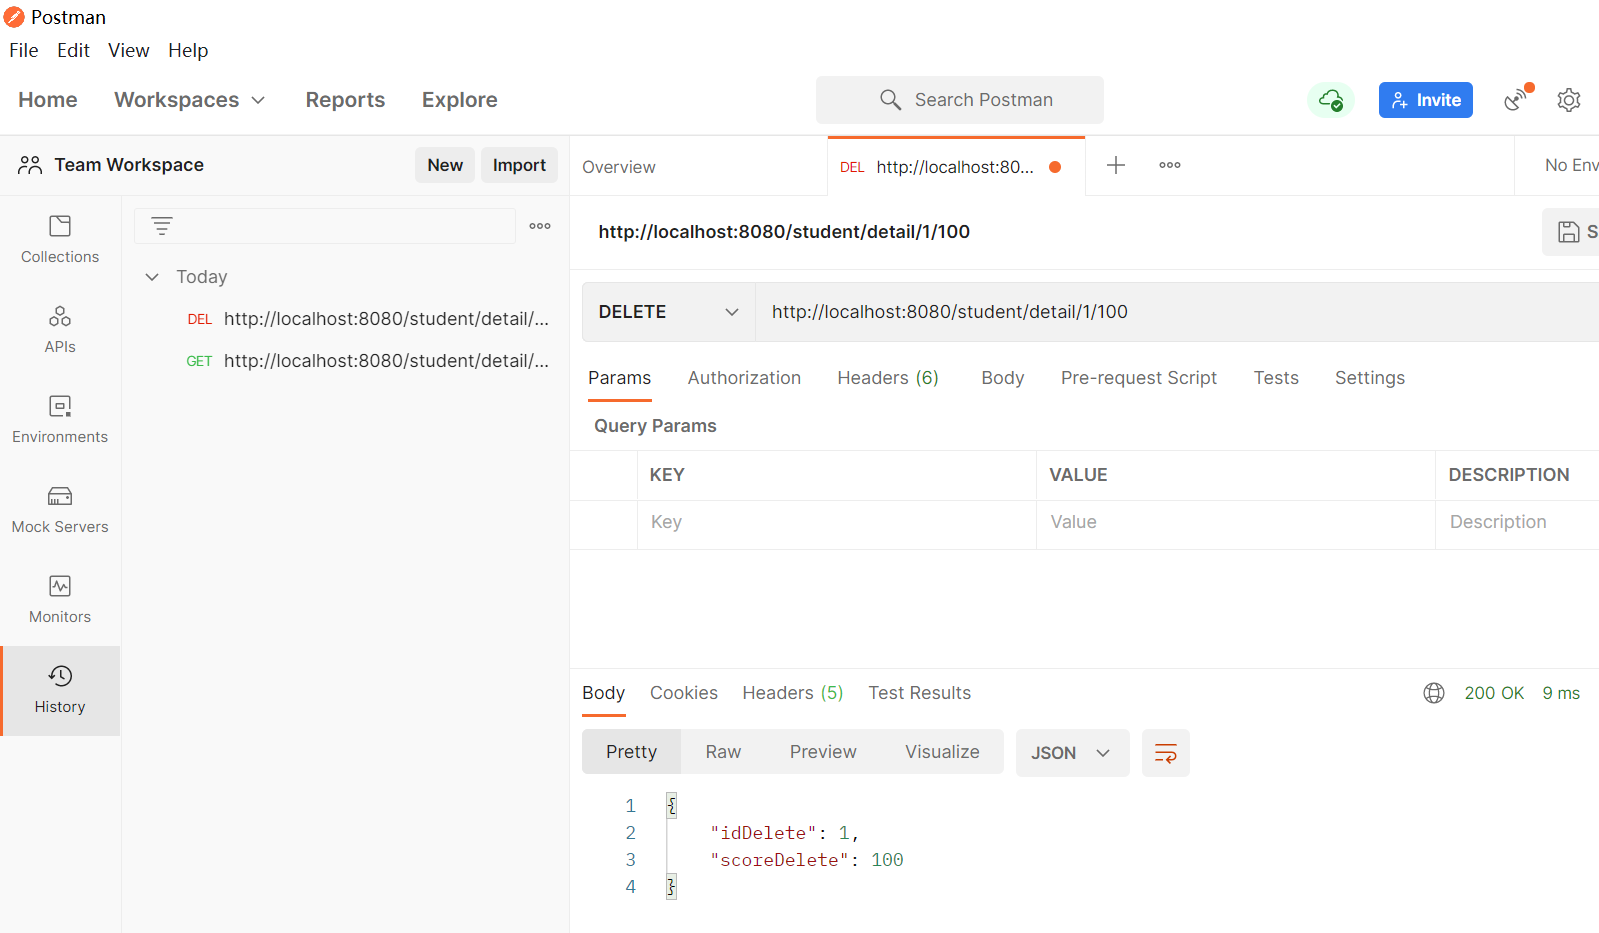Open the DELETE method dropdown
This screenshot has height=933, width=1599.
coord(669,312)
